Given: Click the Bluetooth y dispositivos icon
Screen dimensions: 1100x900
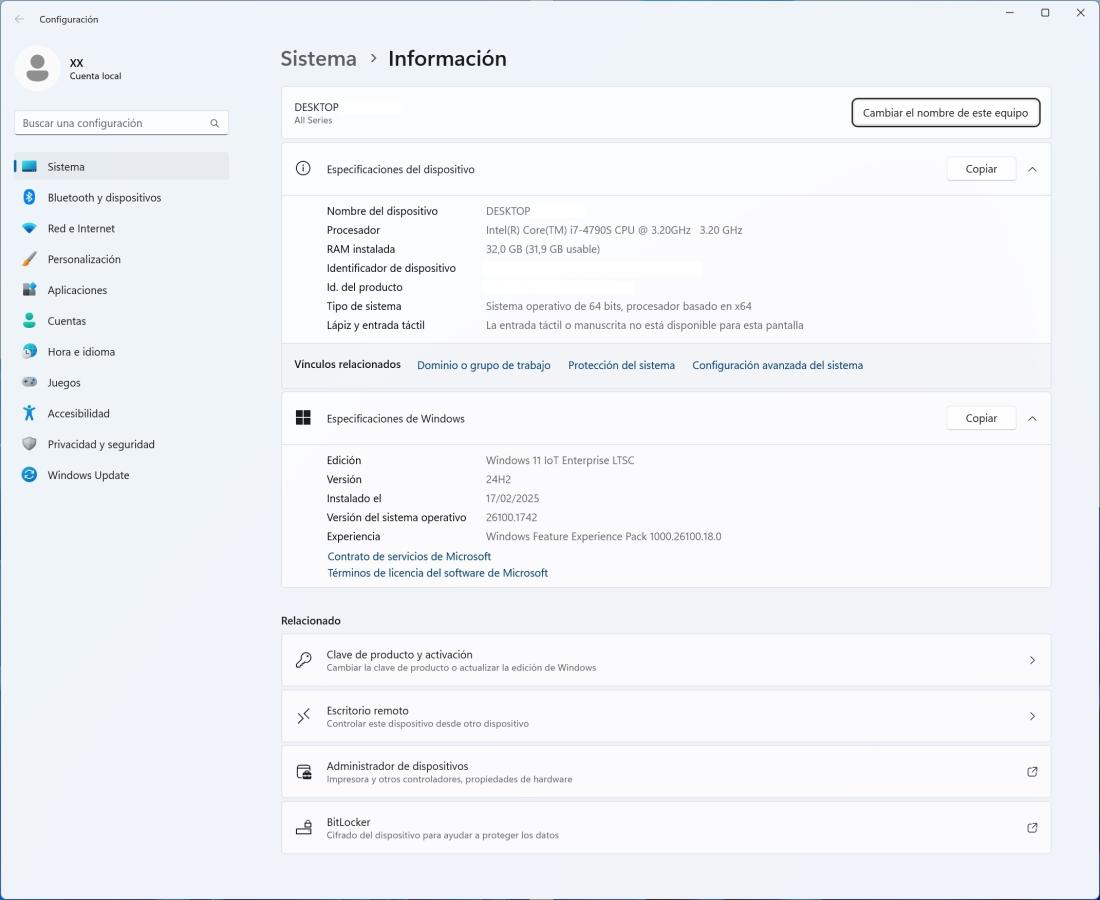Looking at the screenshot, I should (x=29, y=198).
